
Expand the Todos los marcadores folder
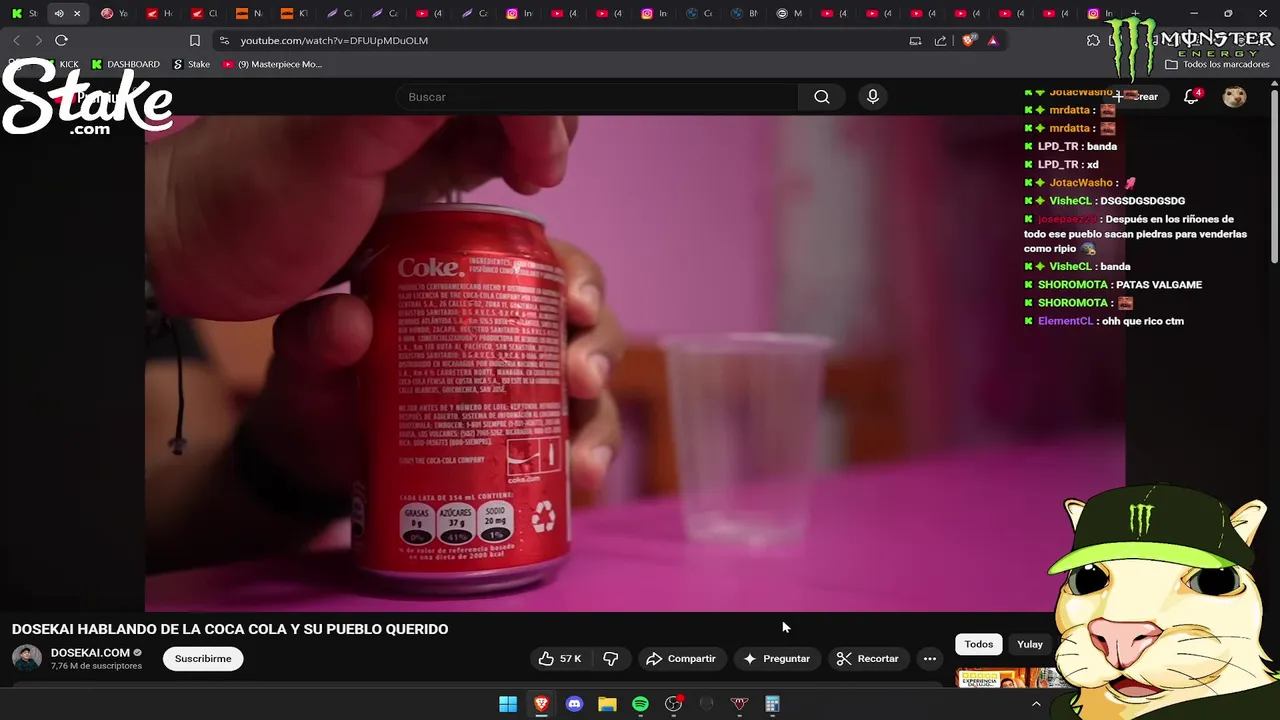pyautogui.click(x=1217, y=64)
